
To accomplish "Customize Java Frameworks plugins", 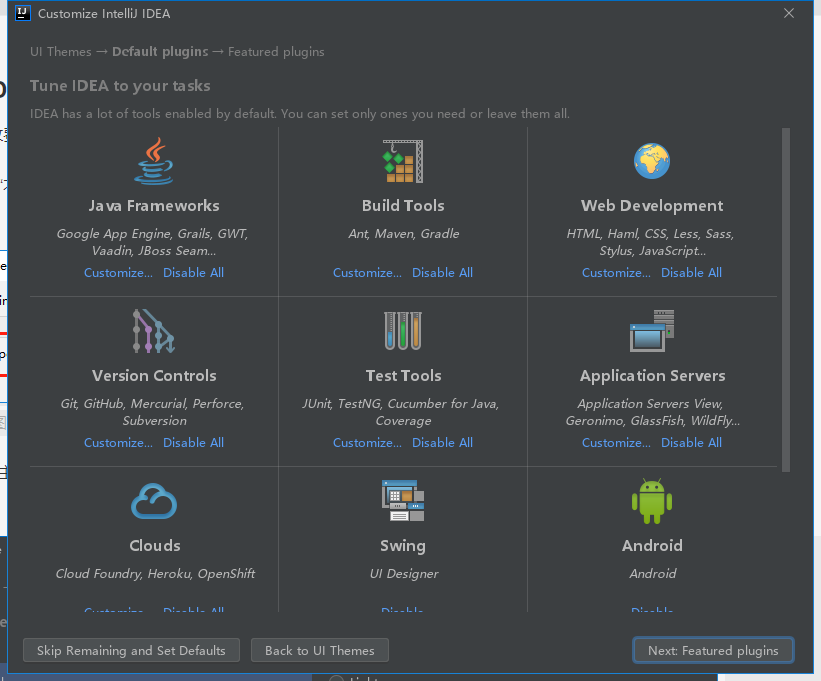I will [118, 273].
